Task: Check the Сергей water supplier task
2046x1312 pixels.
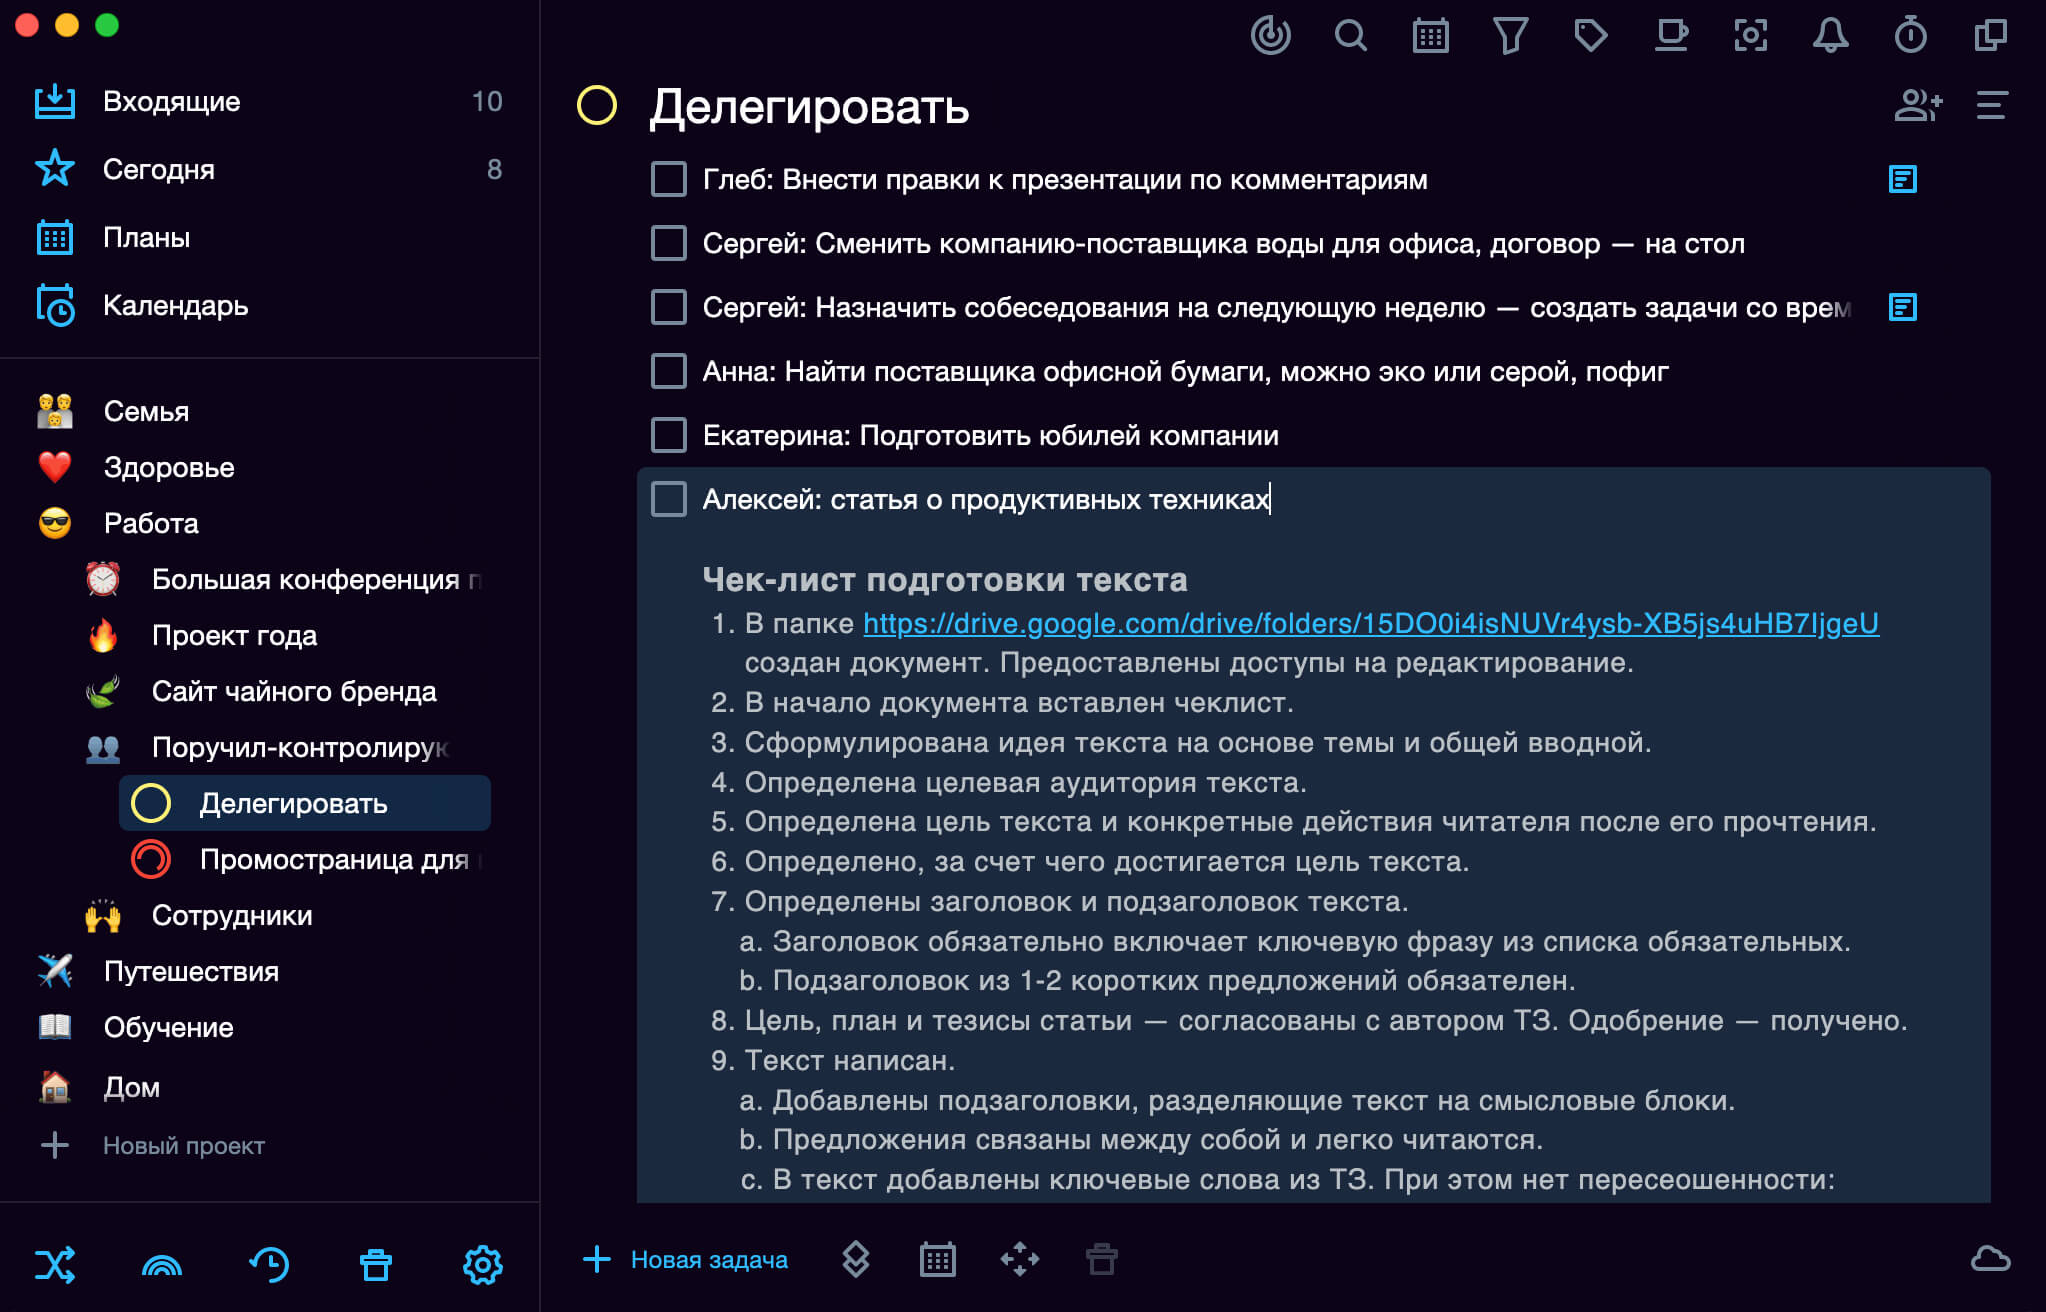Action: point(669,243)
